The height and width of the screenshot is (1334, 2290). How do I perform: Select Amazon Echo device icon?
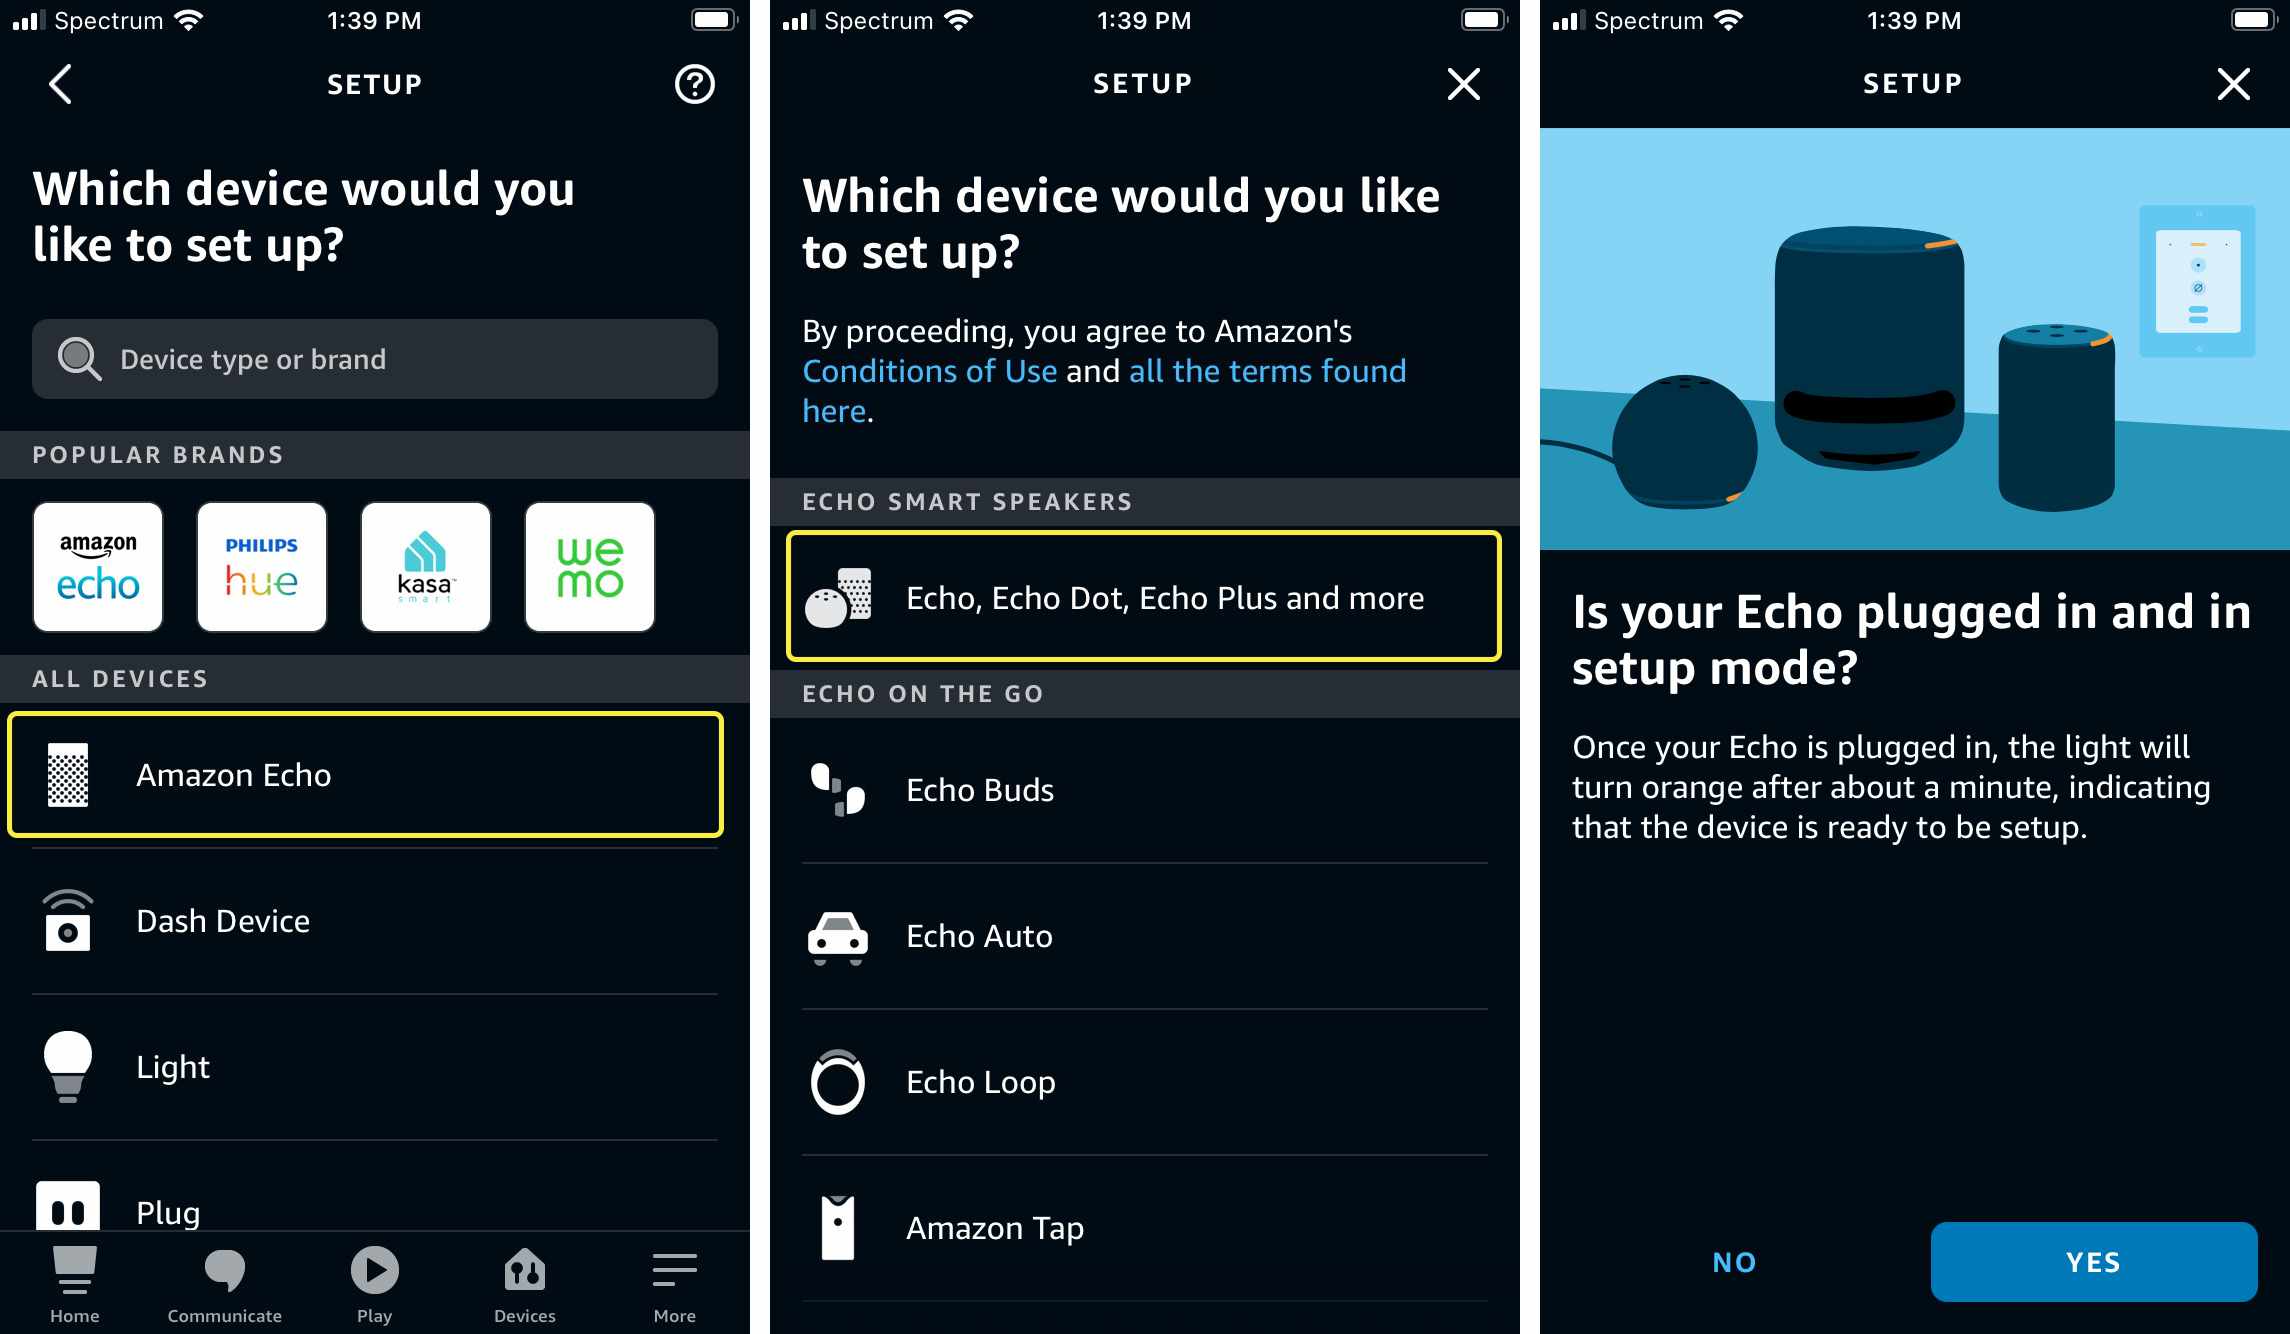pos(68,775)
